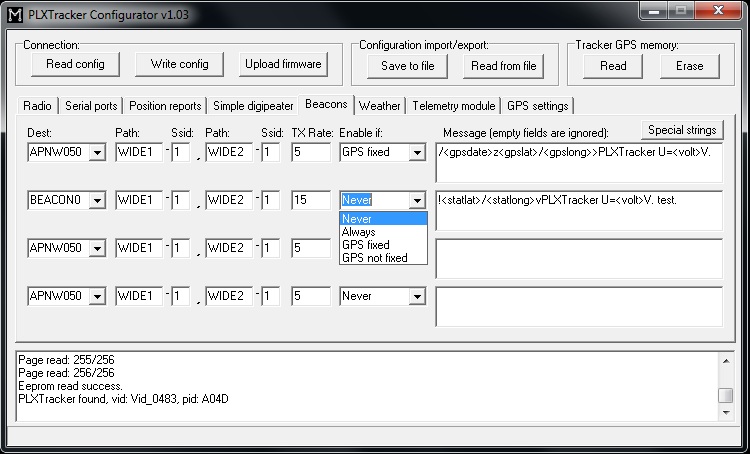Click the empty fourth row message box
The image size is (750, 454).
pyautogui.click(x=579, y=306)
